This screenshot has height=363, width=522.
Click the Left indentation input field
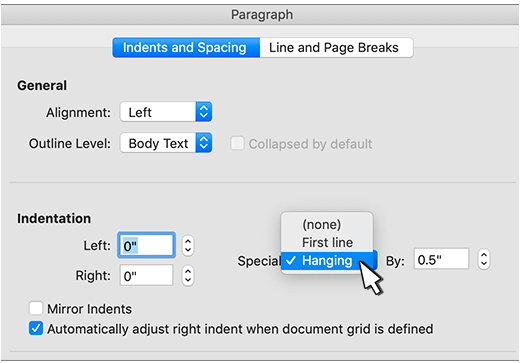(x=146, y=246)
